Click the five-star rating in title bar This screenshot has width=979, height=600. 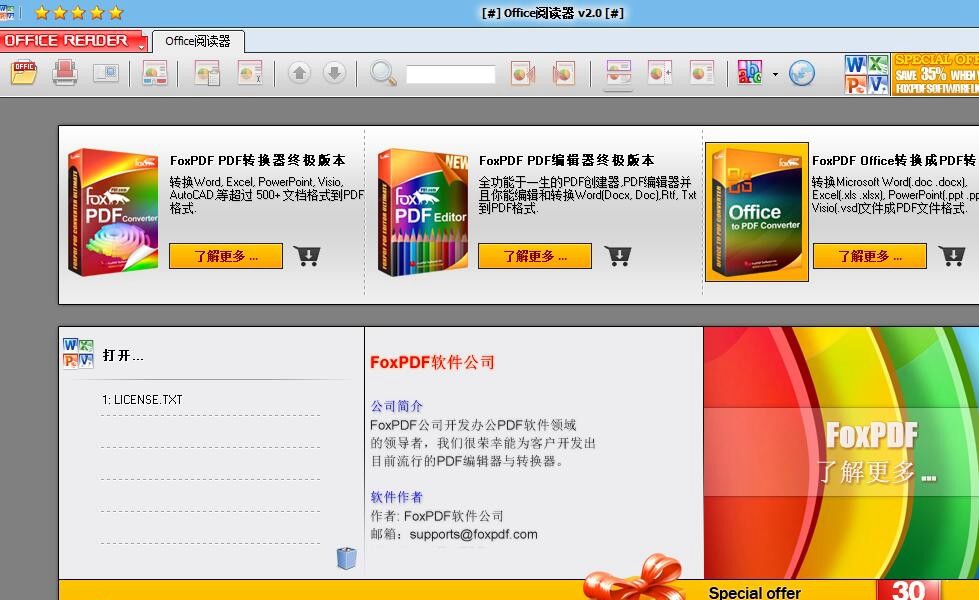(79, 12)
